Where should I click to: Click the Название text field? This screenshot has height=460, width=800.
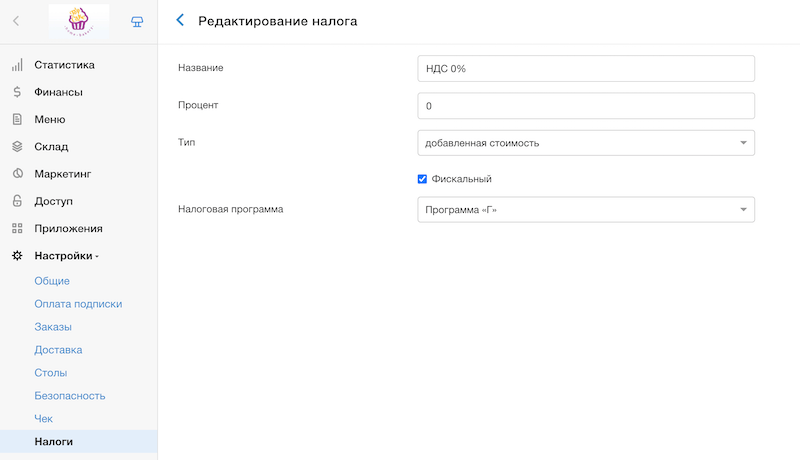tap(585, 68)
